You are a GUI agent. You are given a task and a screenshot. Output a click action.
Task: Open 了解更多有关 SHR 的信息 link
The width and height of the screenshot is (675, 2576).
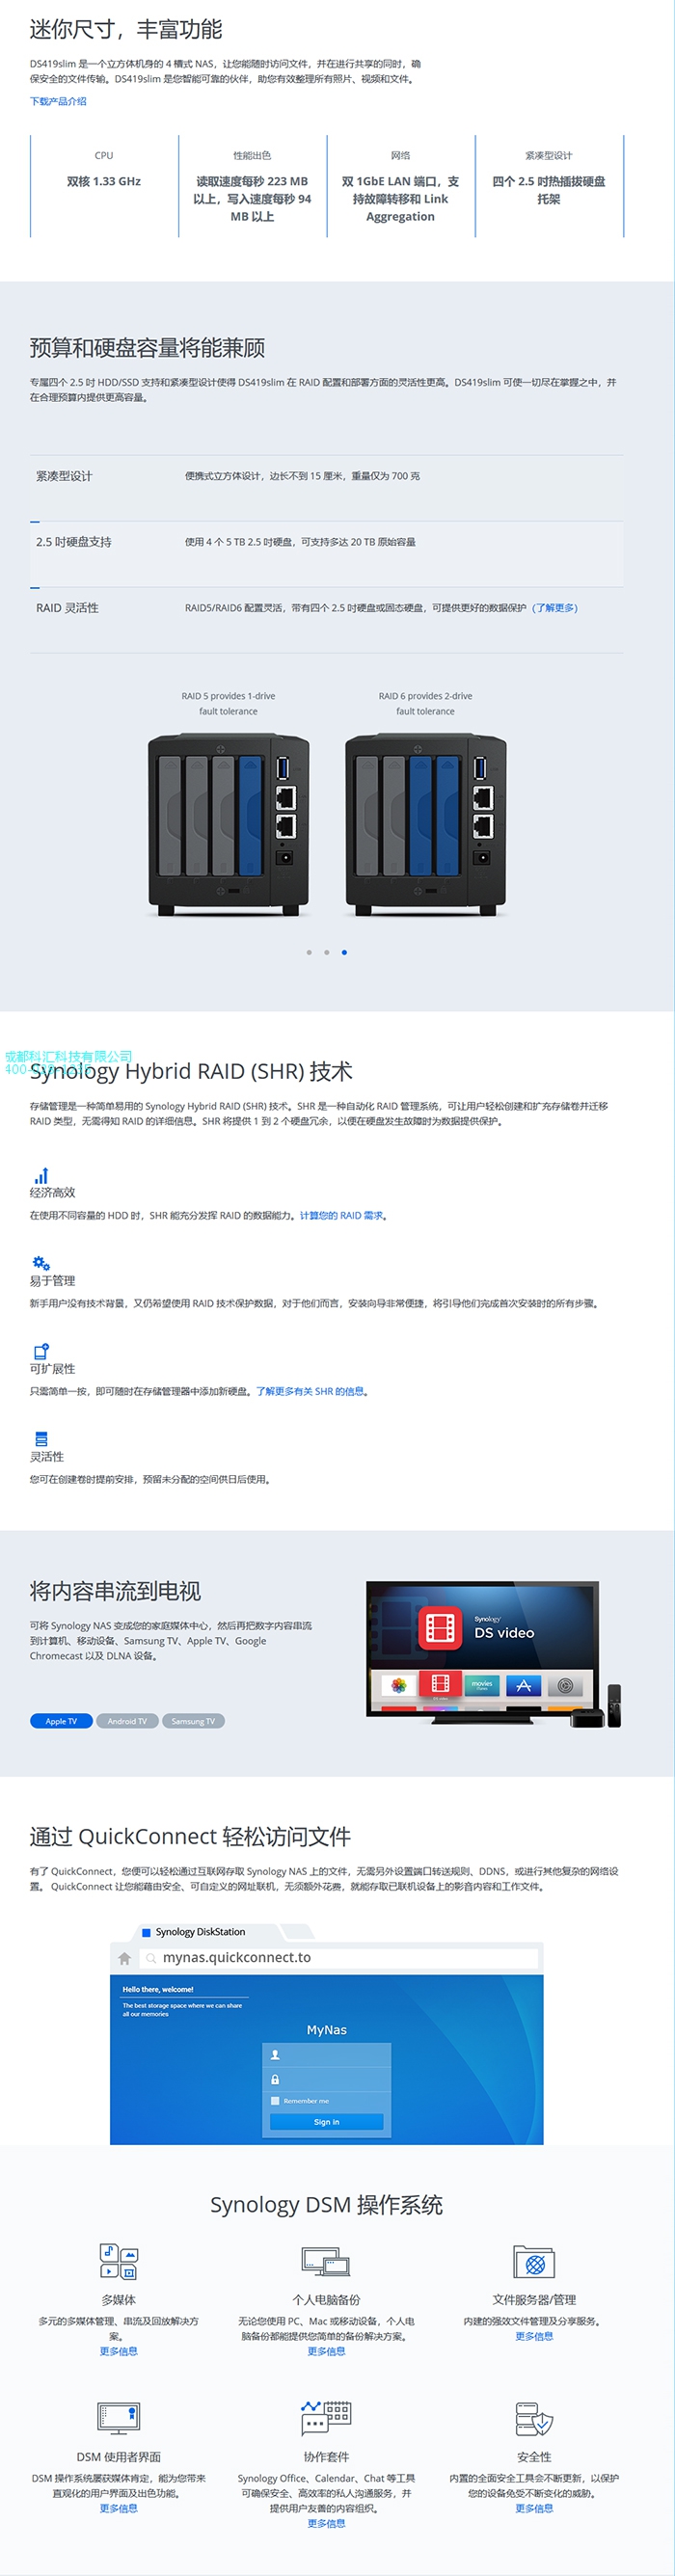tap(310, 1391)
